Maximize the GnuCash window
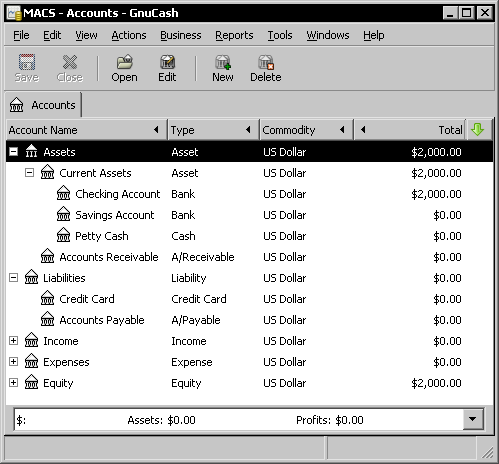499x464 pixels. click(x=467, y=13)
